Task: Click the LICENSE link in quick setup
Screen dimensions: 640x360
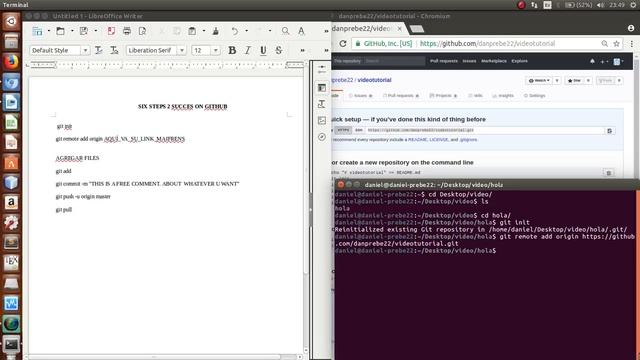Action: 439,140
